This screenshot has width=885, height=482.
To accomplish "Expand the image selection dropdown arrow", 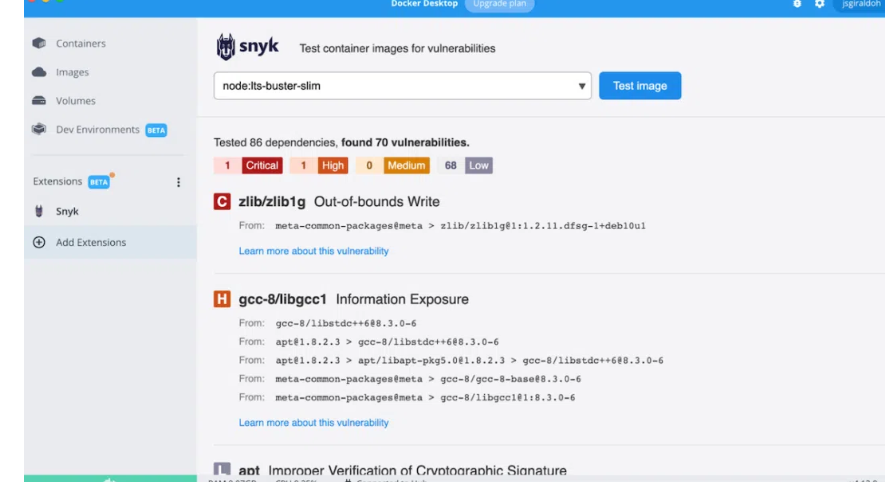I will pos(582,86).
